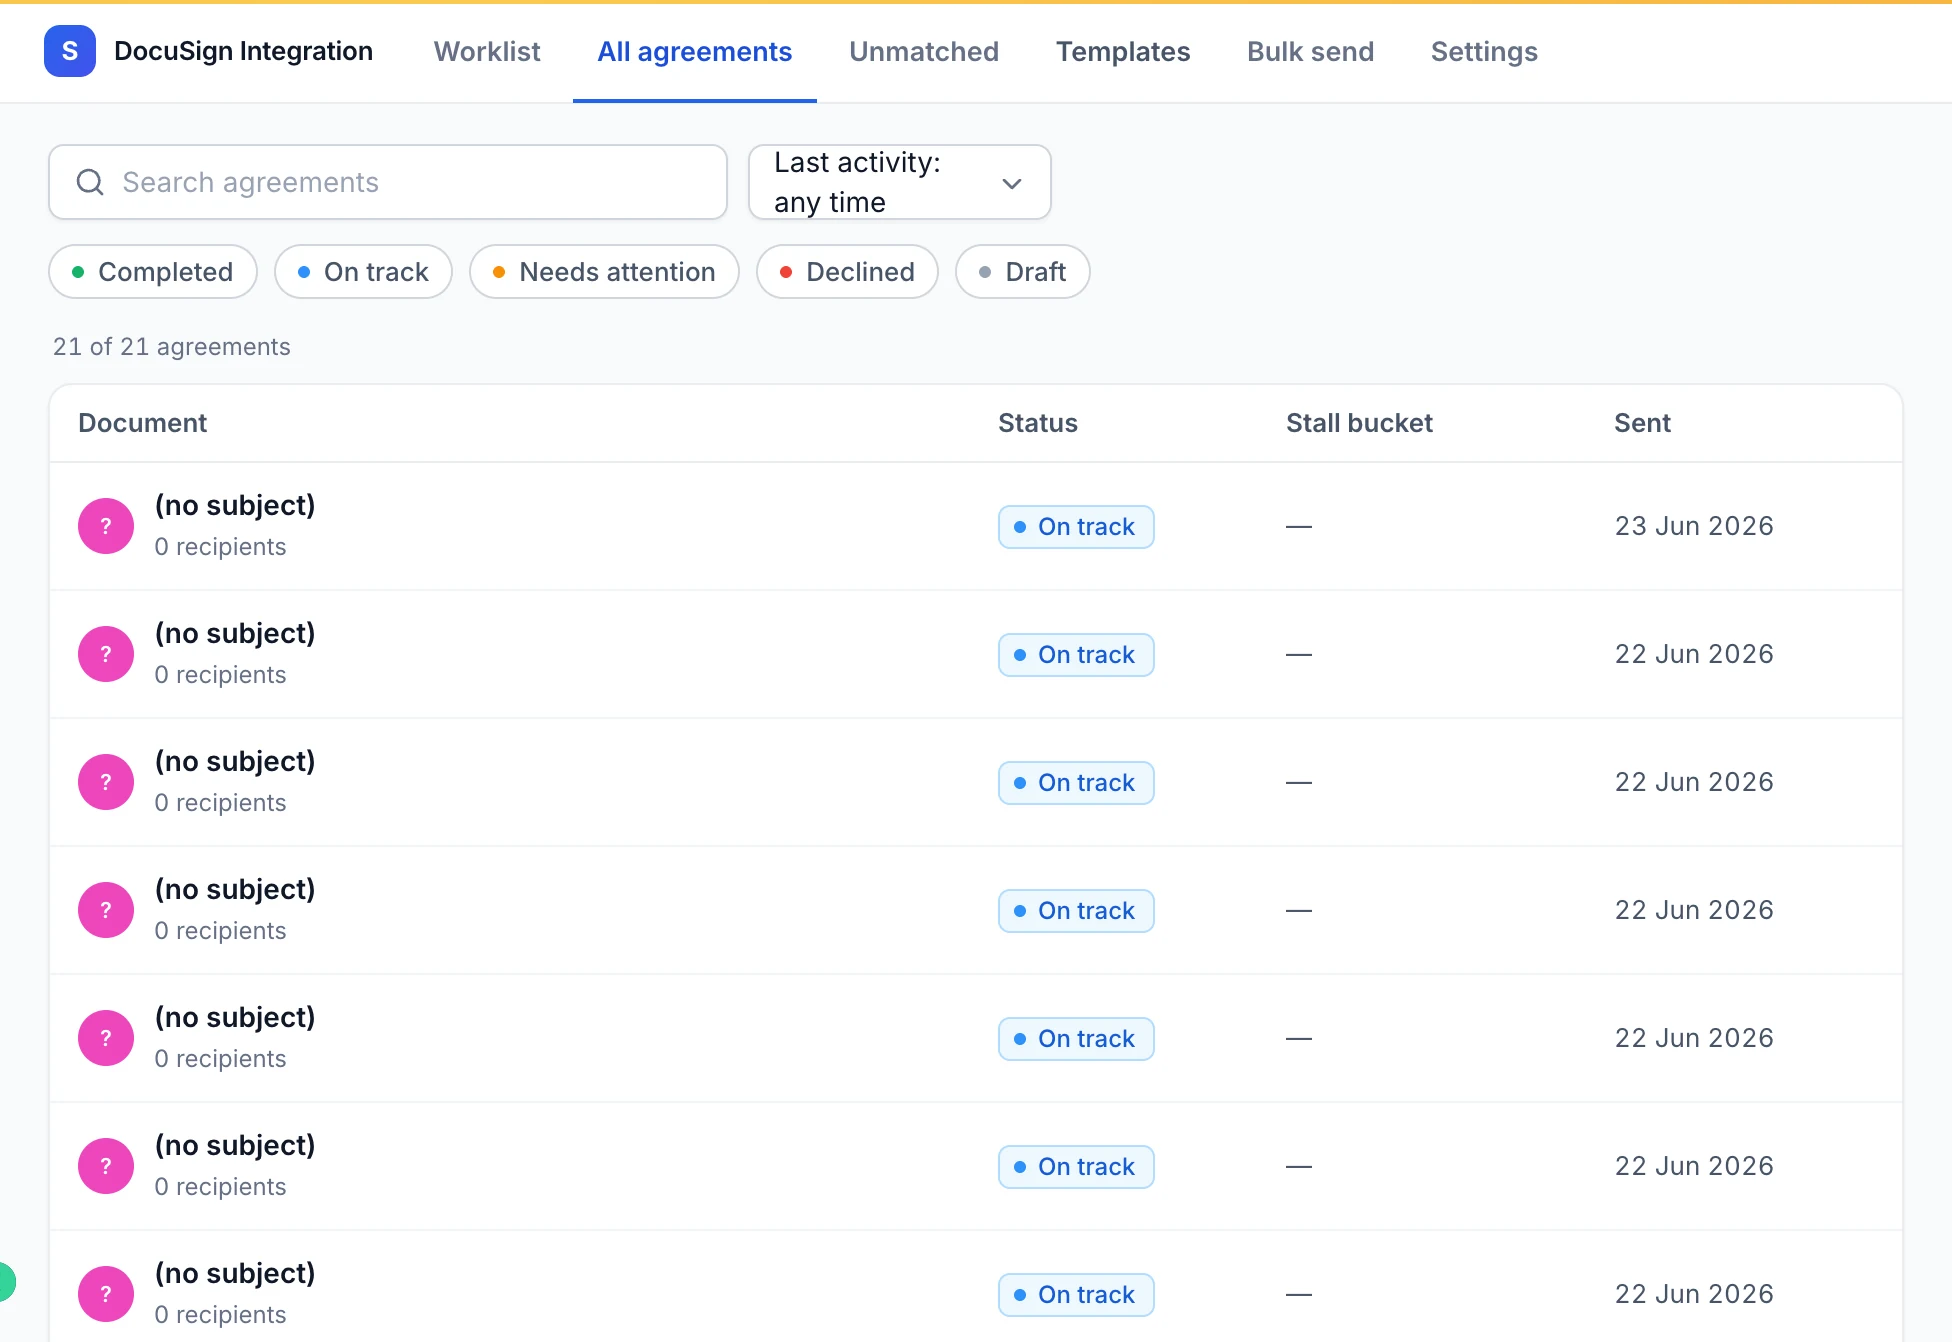Go to the Templates tab
Viewport: 1952px width, 1342px height.
coord(1123,51)
